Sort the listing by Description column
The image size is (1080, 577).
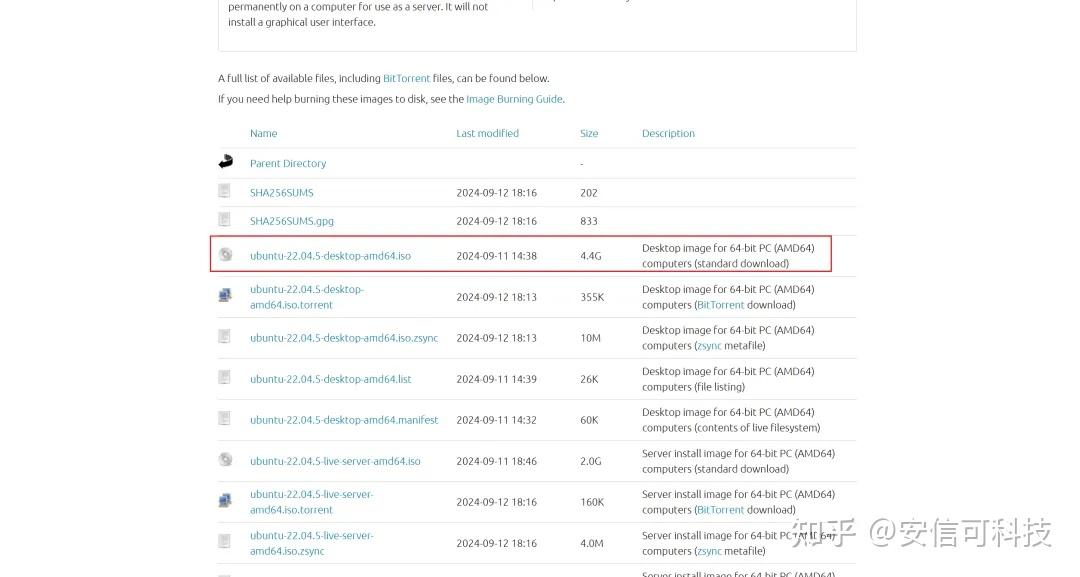(x=668, y=134)
